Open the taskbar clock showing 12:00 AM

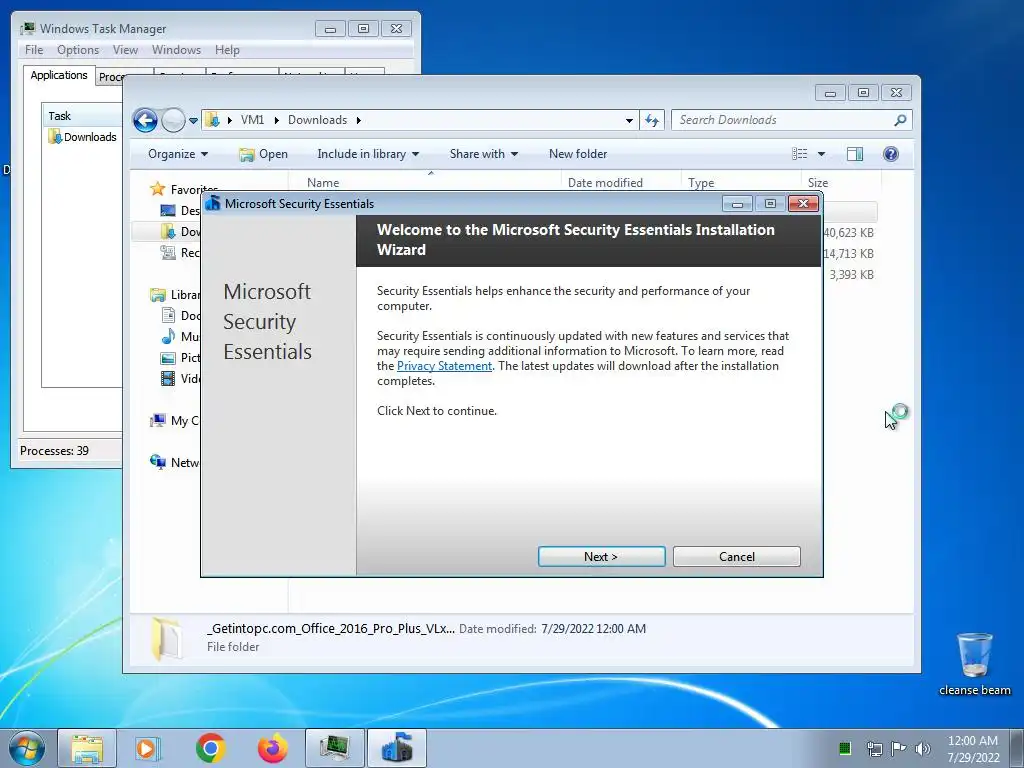point(973,748)
